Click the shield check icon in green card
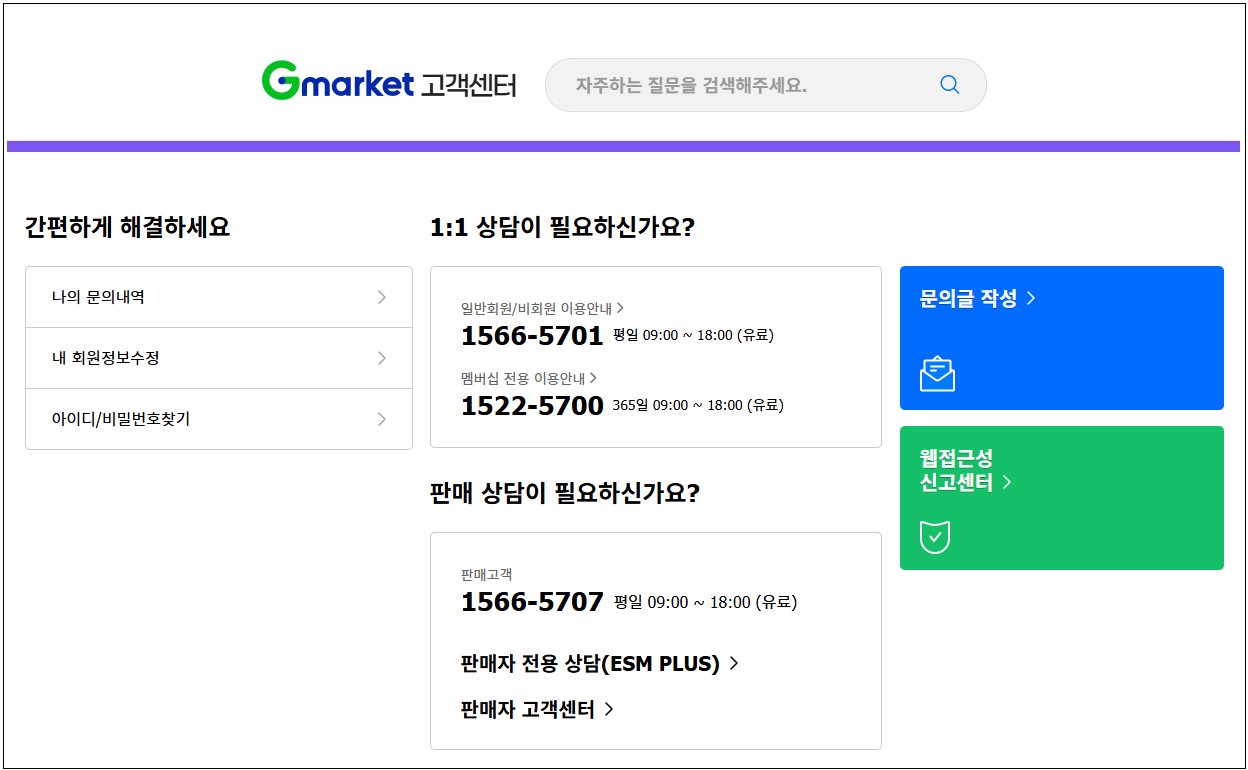The image size is (1248, 770). click(935, 537)
